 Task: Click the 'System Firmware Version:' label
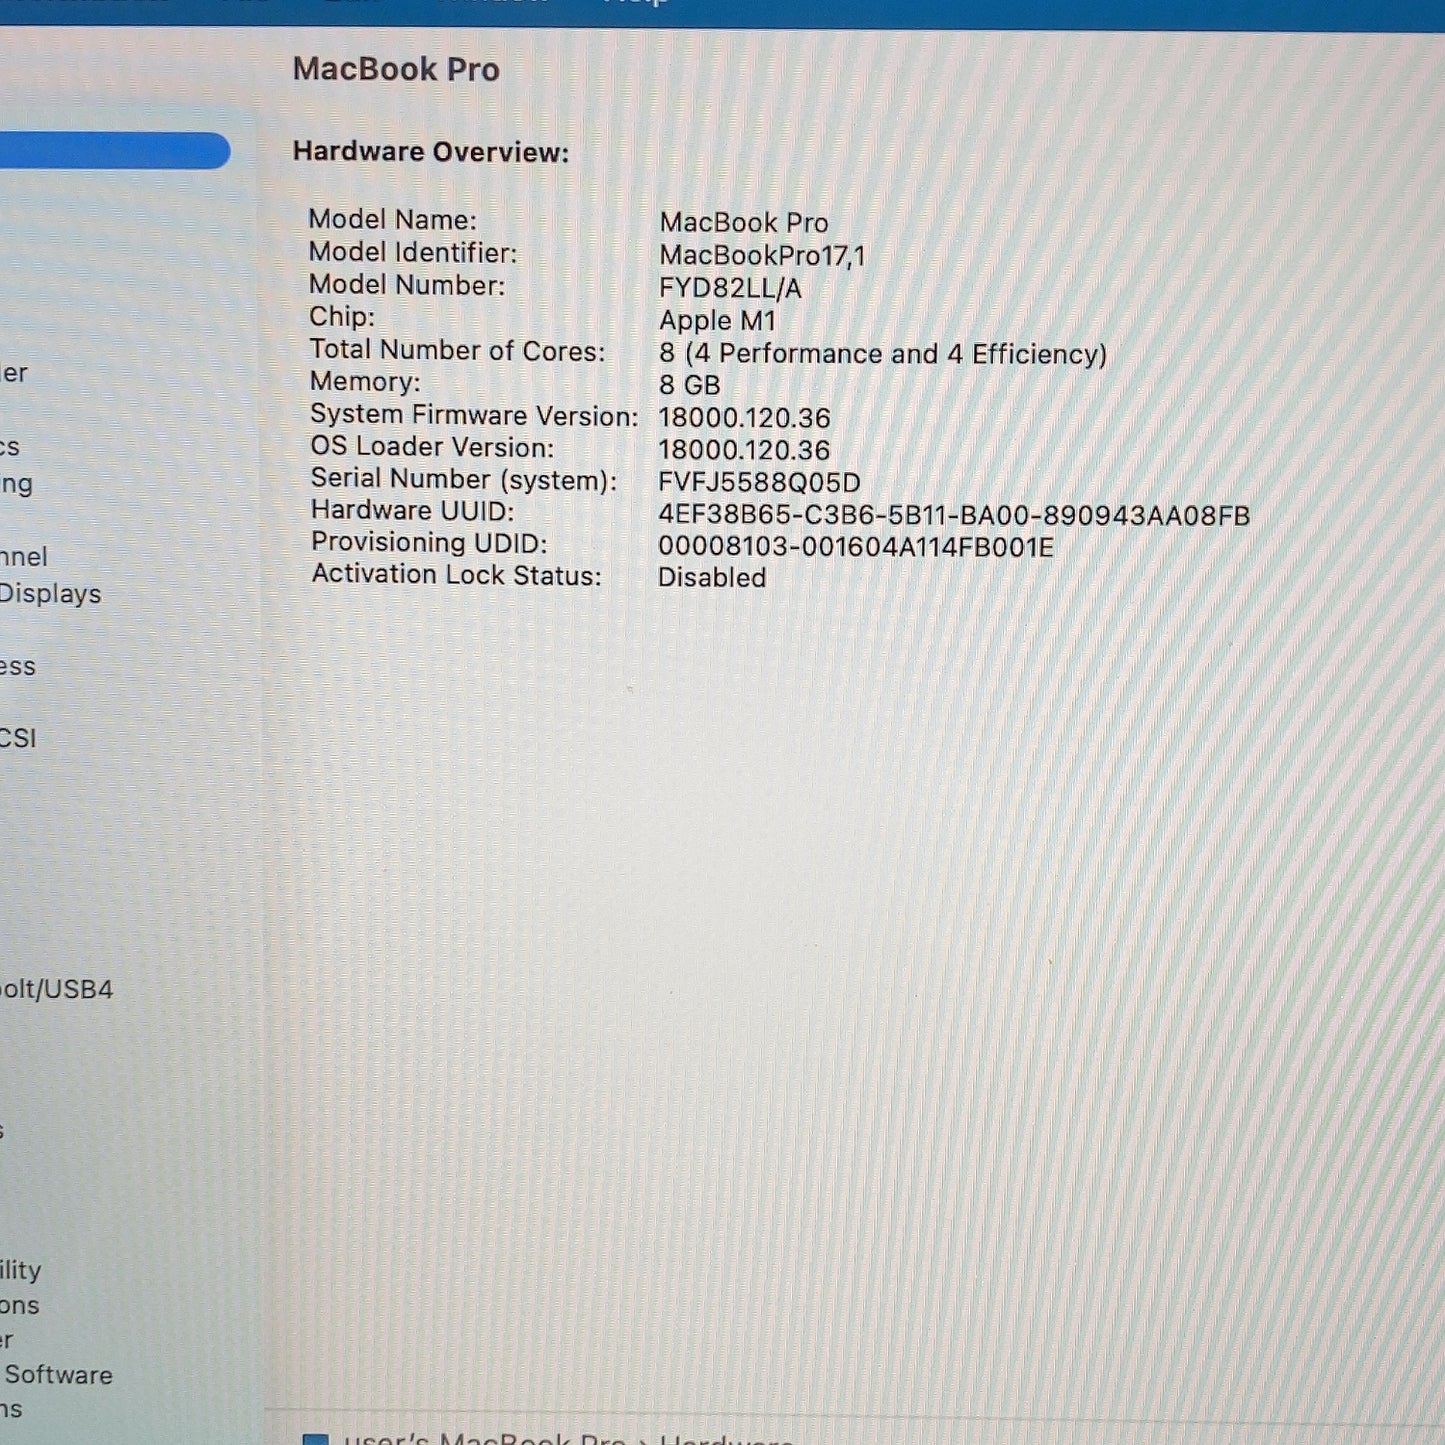474,415
